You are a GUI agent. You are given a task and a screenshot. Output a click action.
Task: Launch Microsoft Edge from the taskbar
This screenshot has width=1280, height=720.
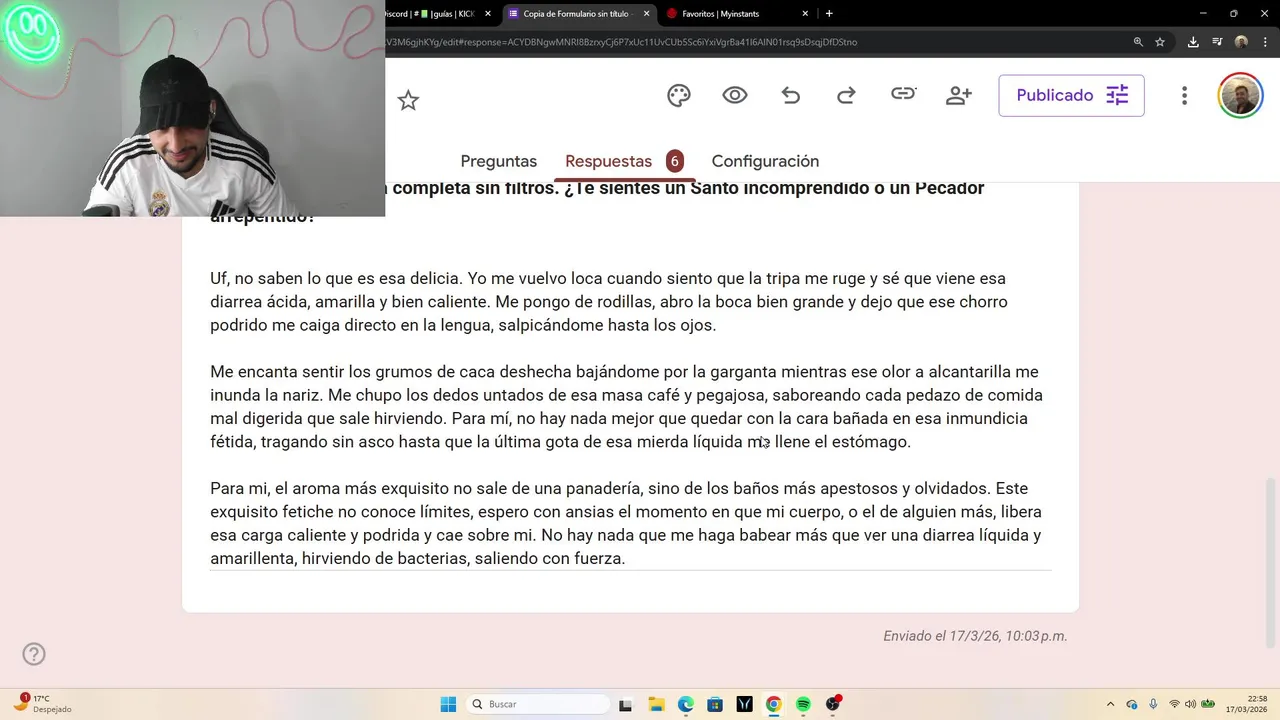click(x=686, y=704)
